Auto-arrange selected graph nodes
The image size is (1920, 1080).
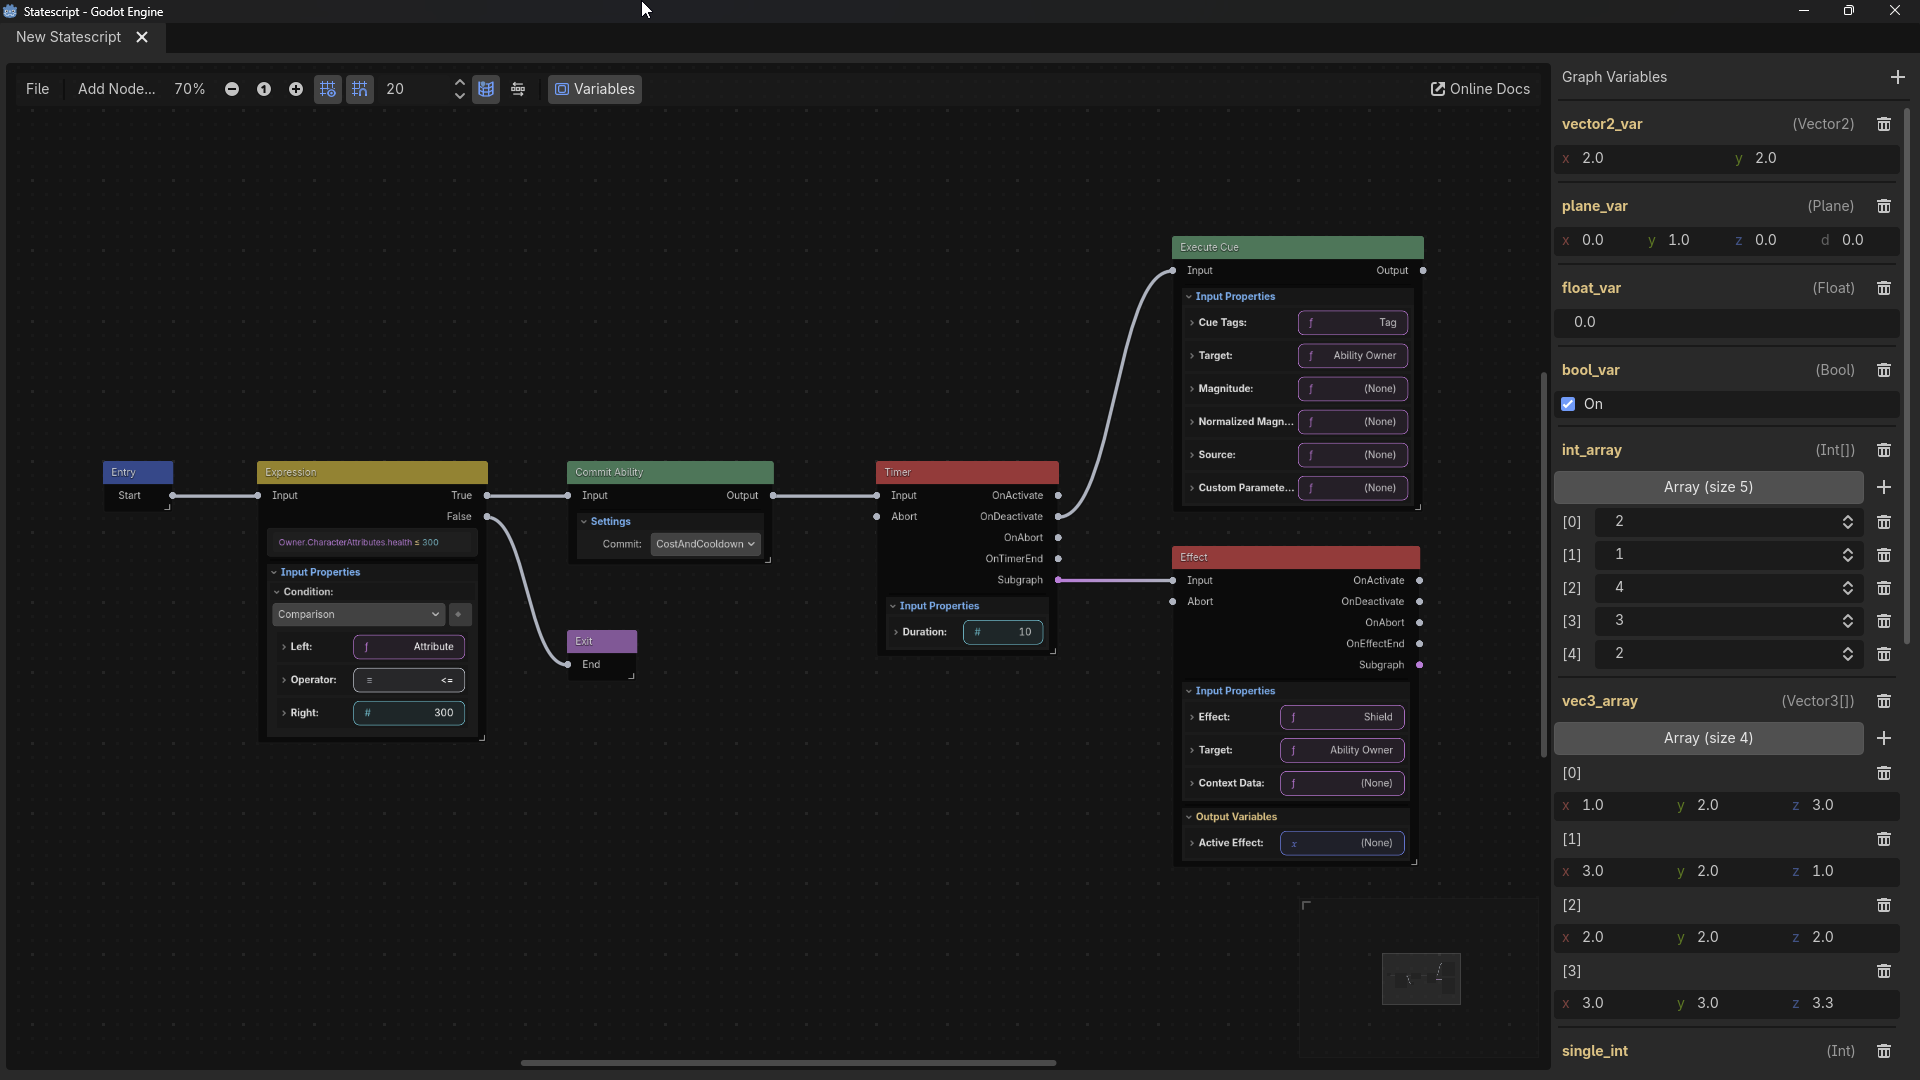click(518, 89)
